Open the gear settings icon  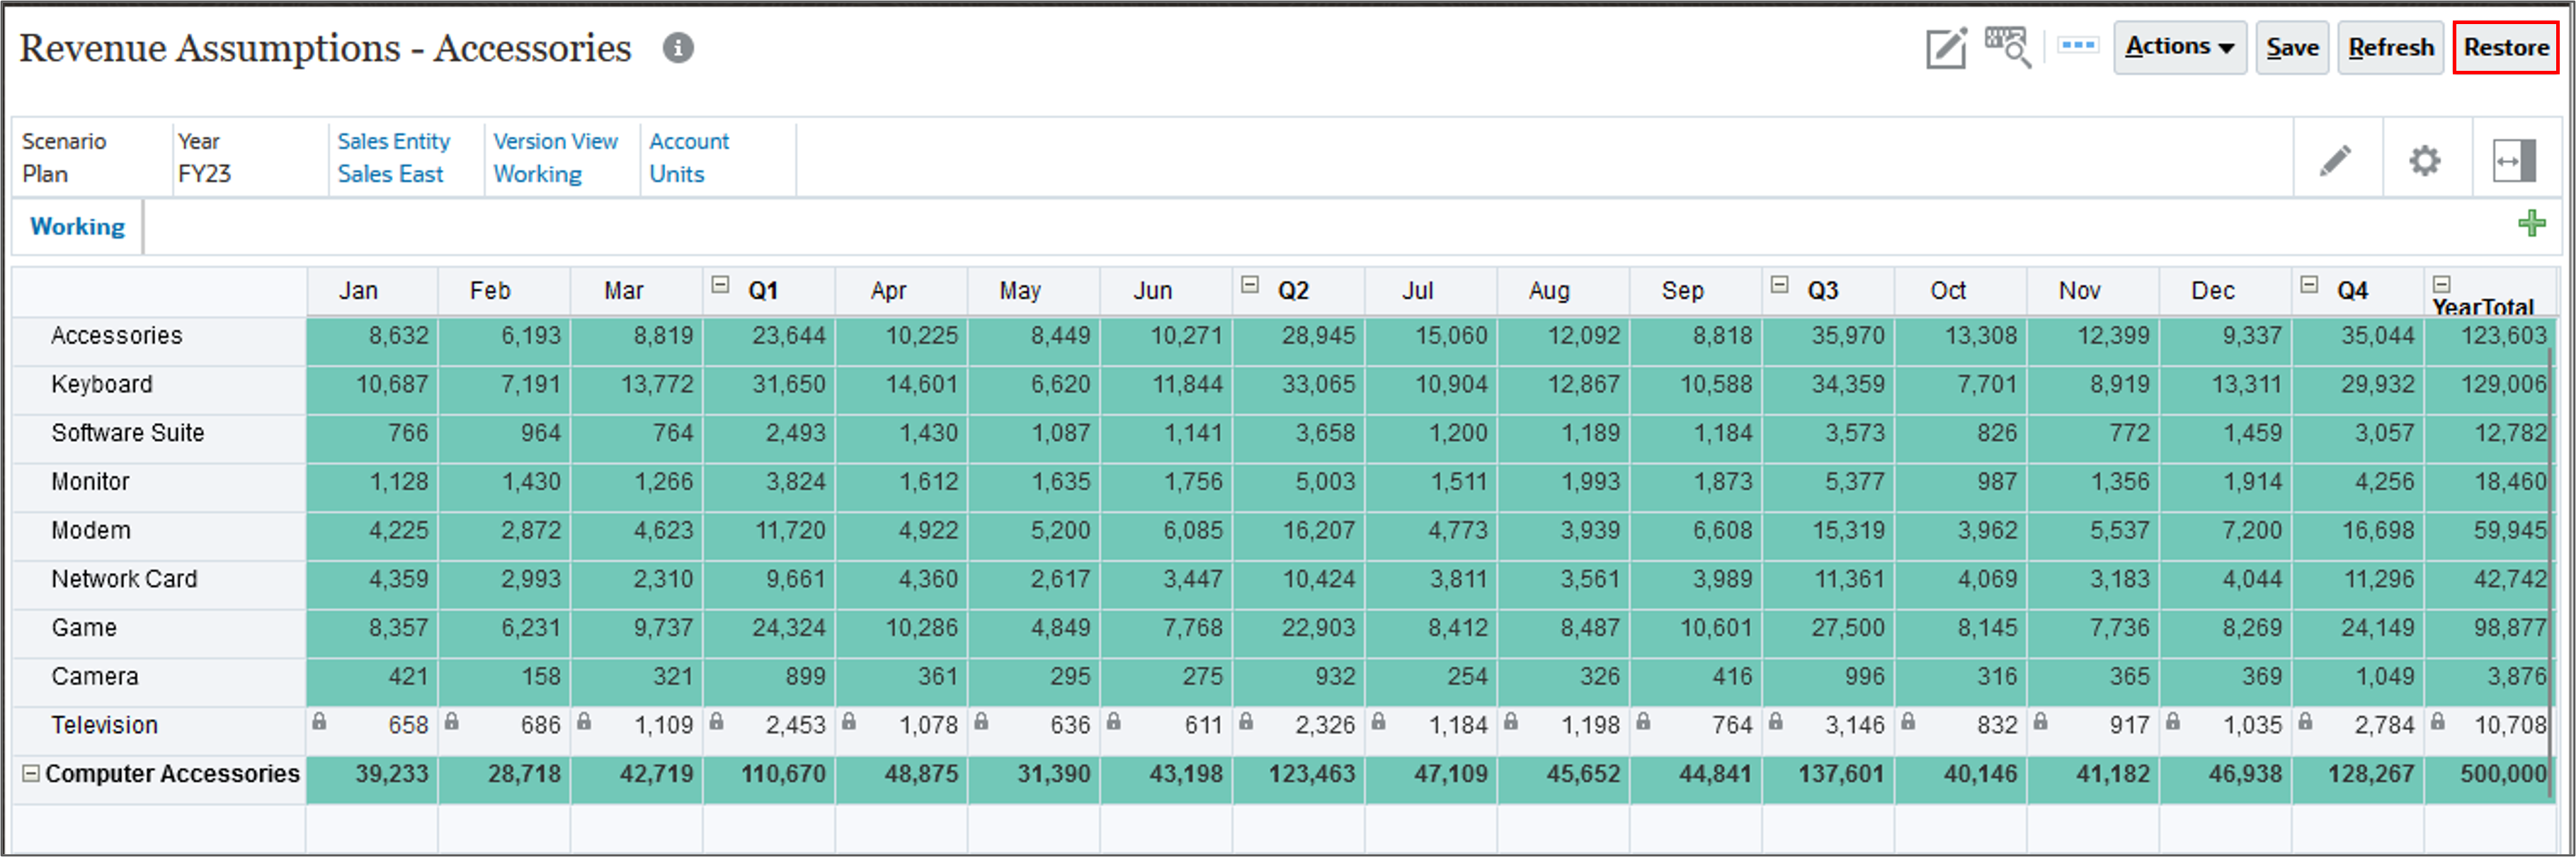[2426, 159]
